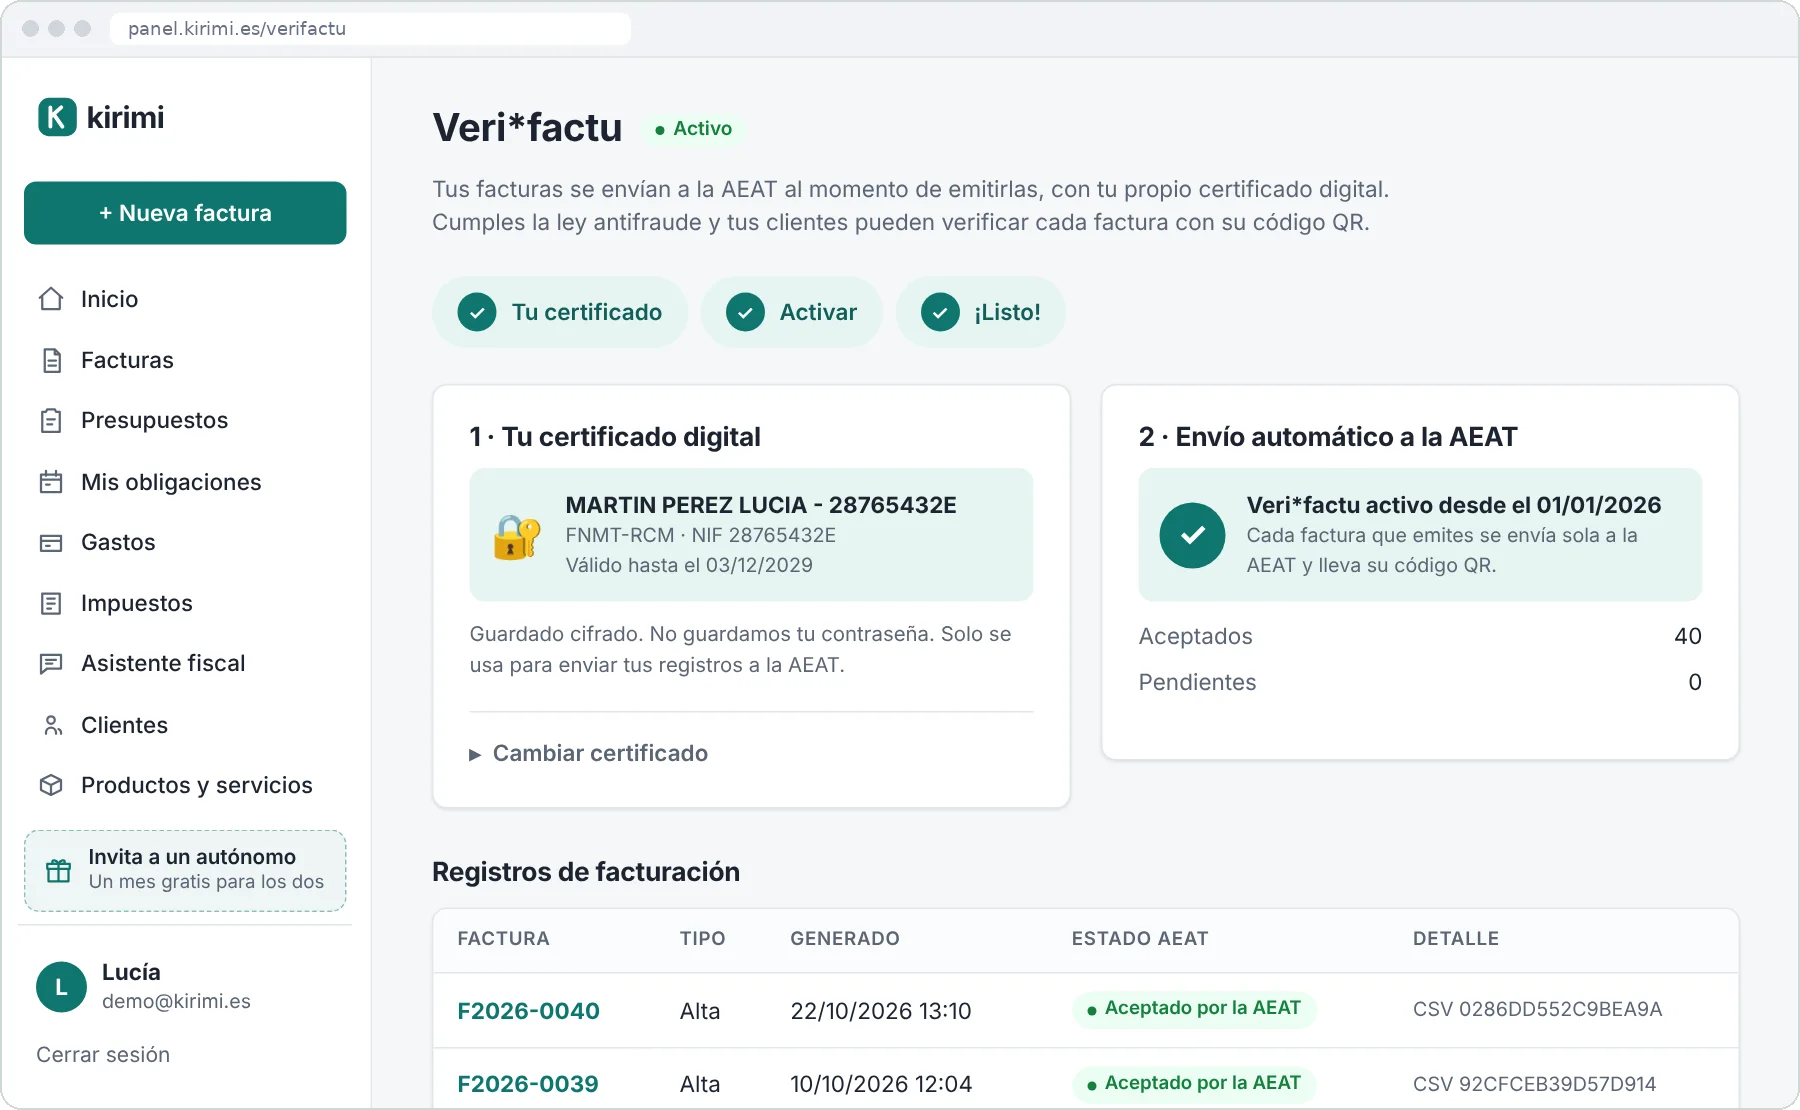The width and height of the screenshot is (1800, 1110).
Task: Open Mis obligaciones
Action: 185,482
